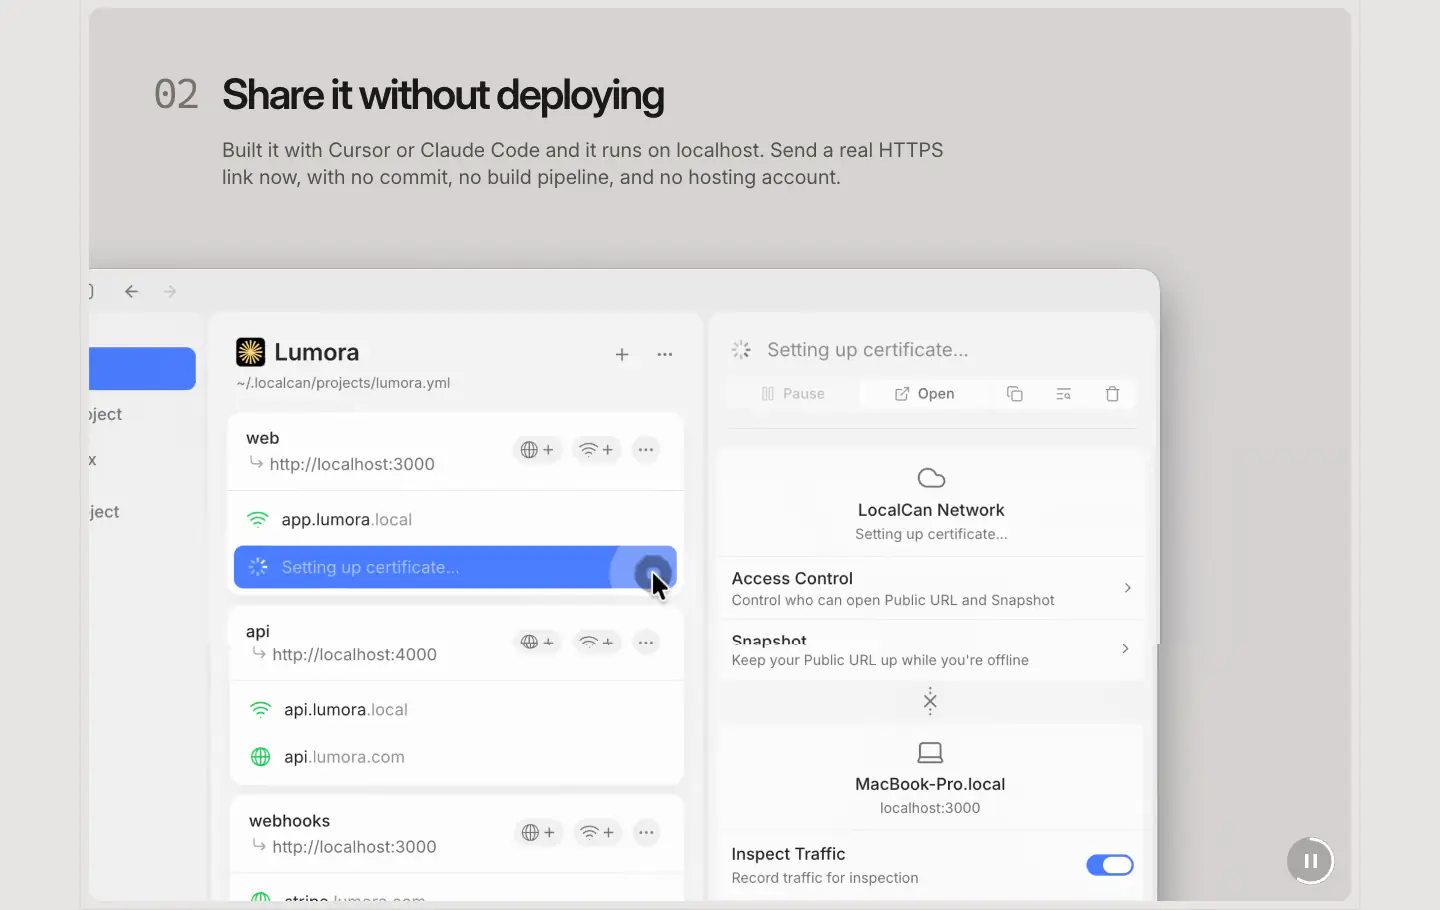Pause the demo video playback
This screenshot has width=1440, height=910.
tap(1310, 861)
